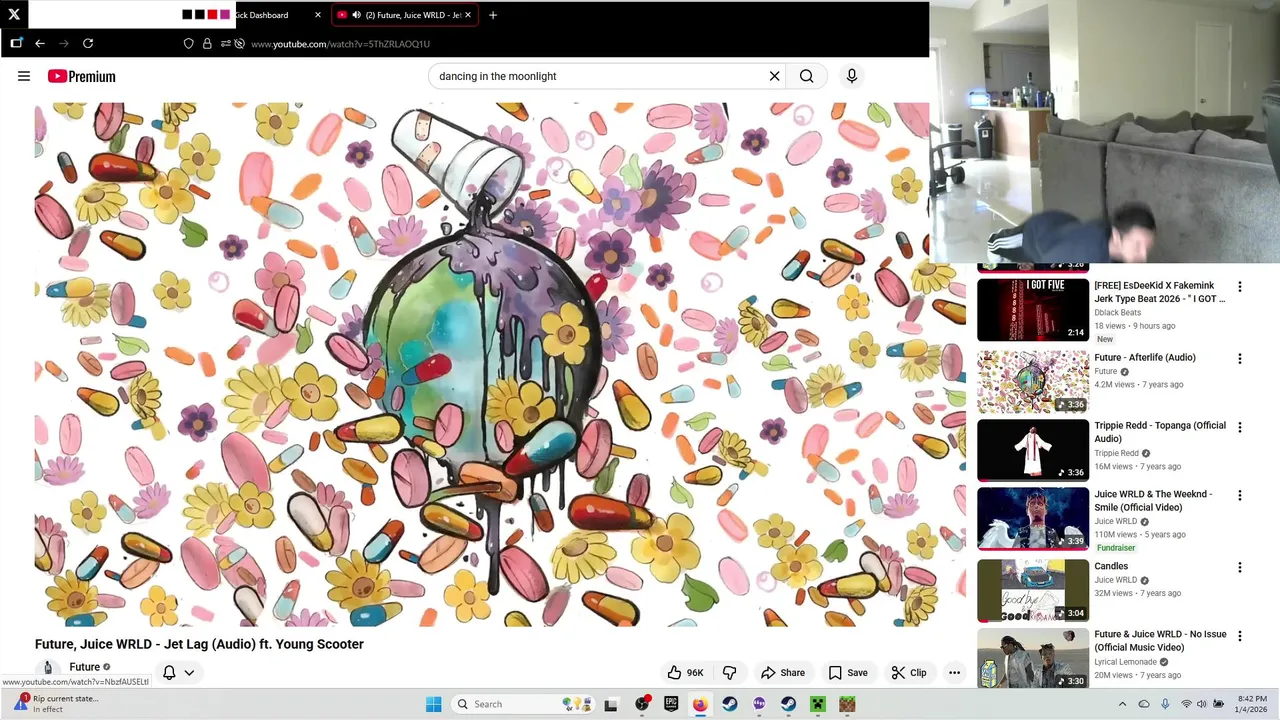Reload the current page
1280x720 pixels.
coord(88,43)
